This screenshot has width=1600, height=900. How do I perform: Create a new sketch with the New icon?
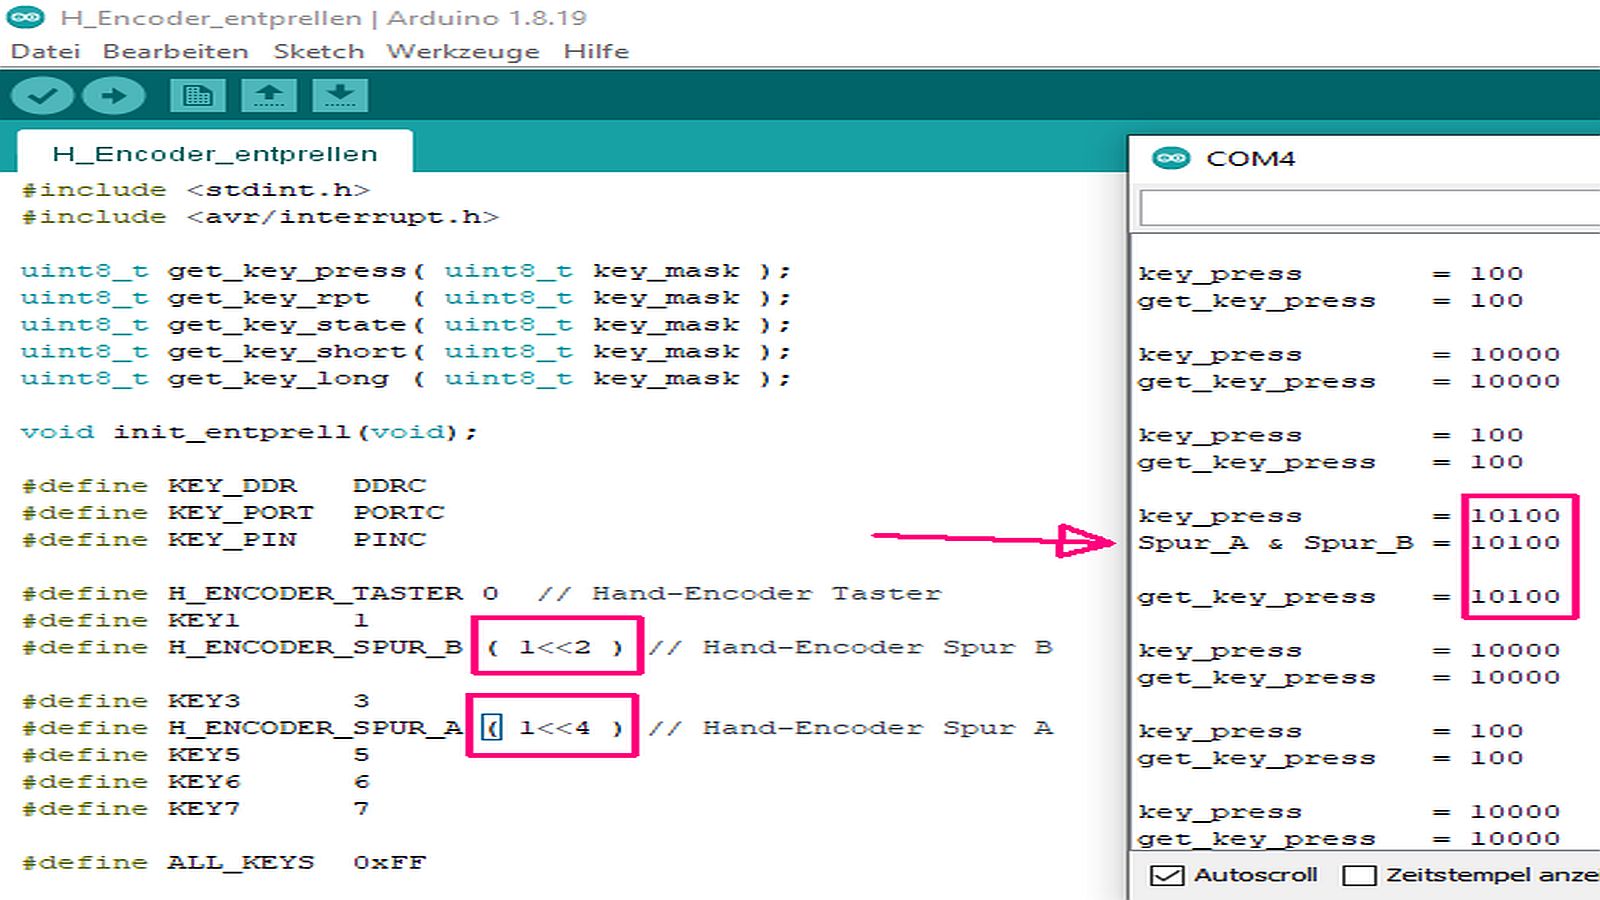tap(198, 96)
